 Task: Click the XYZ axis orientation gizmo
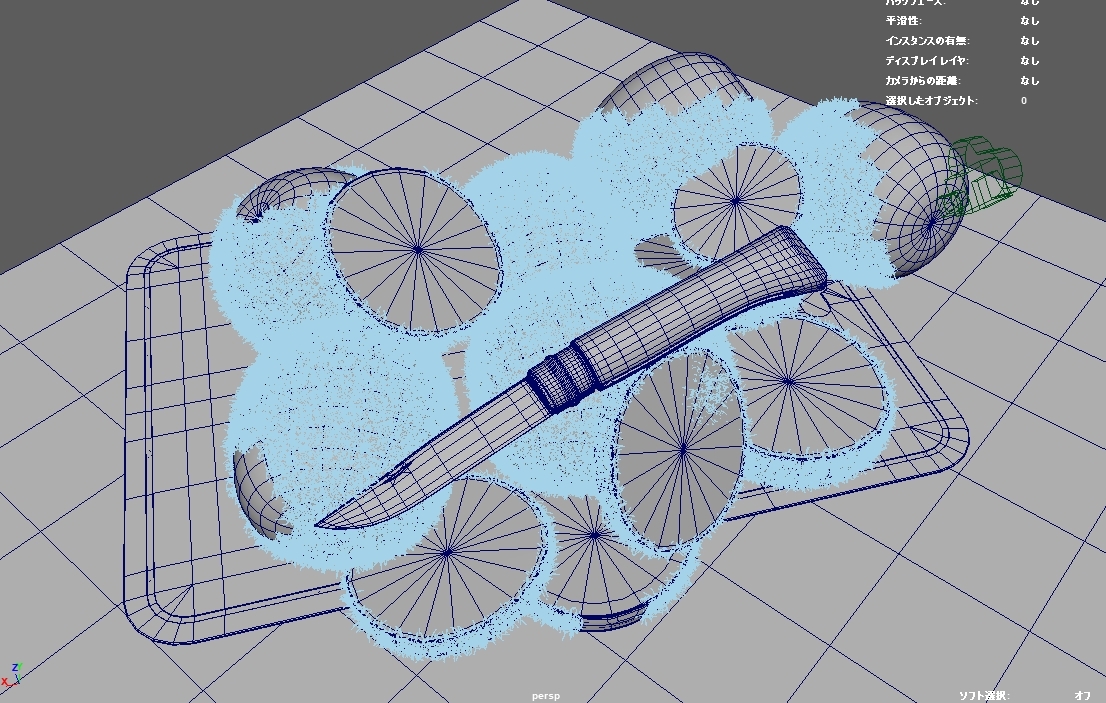point(12,674)
